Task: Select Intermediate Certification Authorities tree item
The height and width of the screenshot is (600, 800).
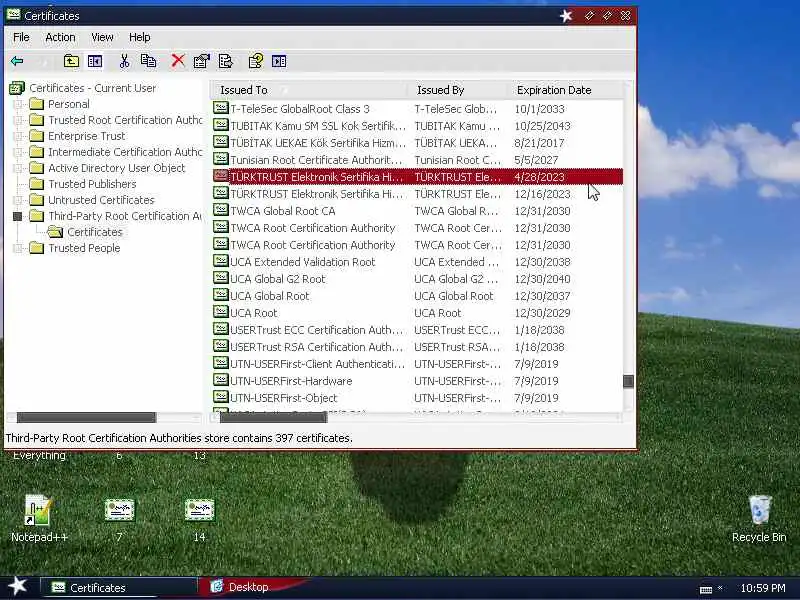Action: [125, 152]
